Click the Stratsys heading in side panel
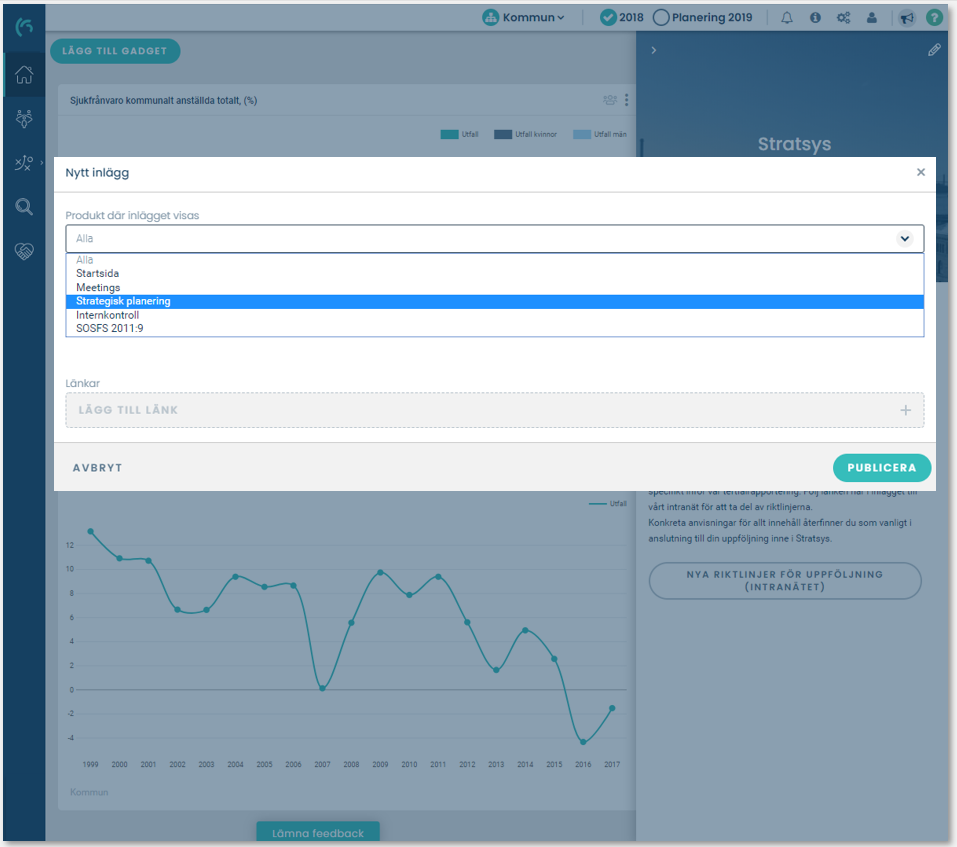The image size is (957, 847). (794, 144)
